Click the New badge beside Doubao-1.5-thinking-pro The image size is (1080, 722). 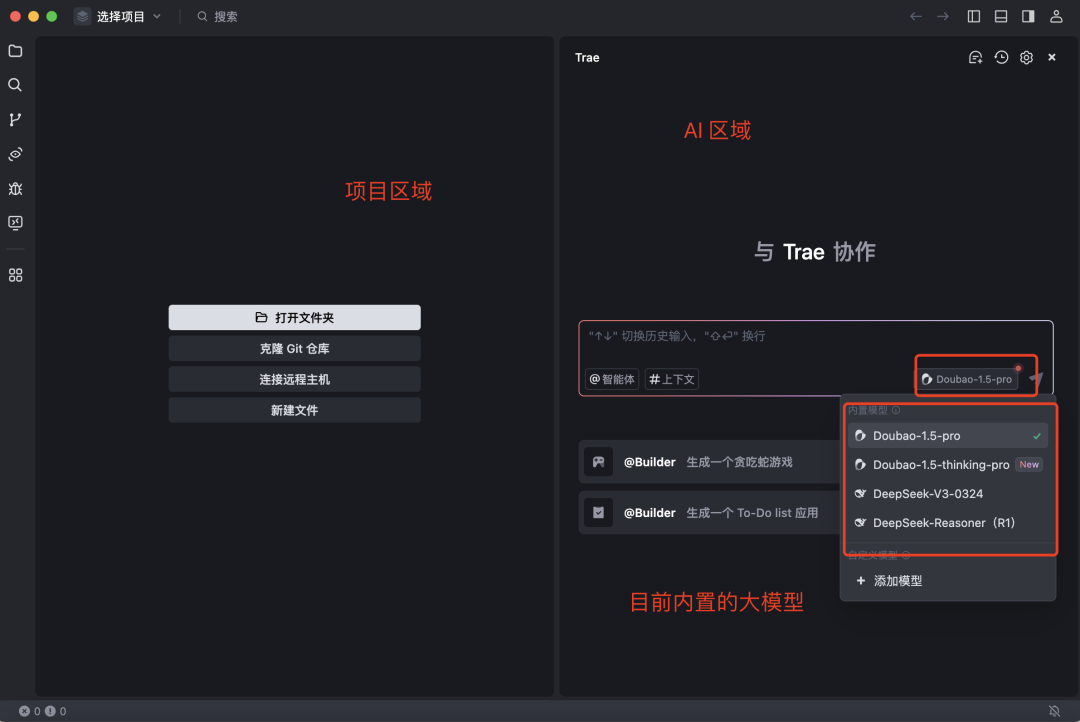click(x=1029, y=464)
